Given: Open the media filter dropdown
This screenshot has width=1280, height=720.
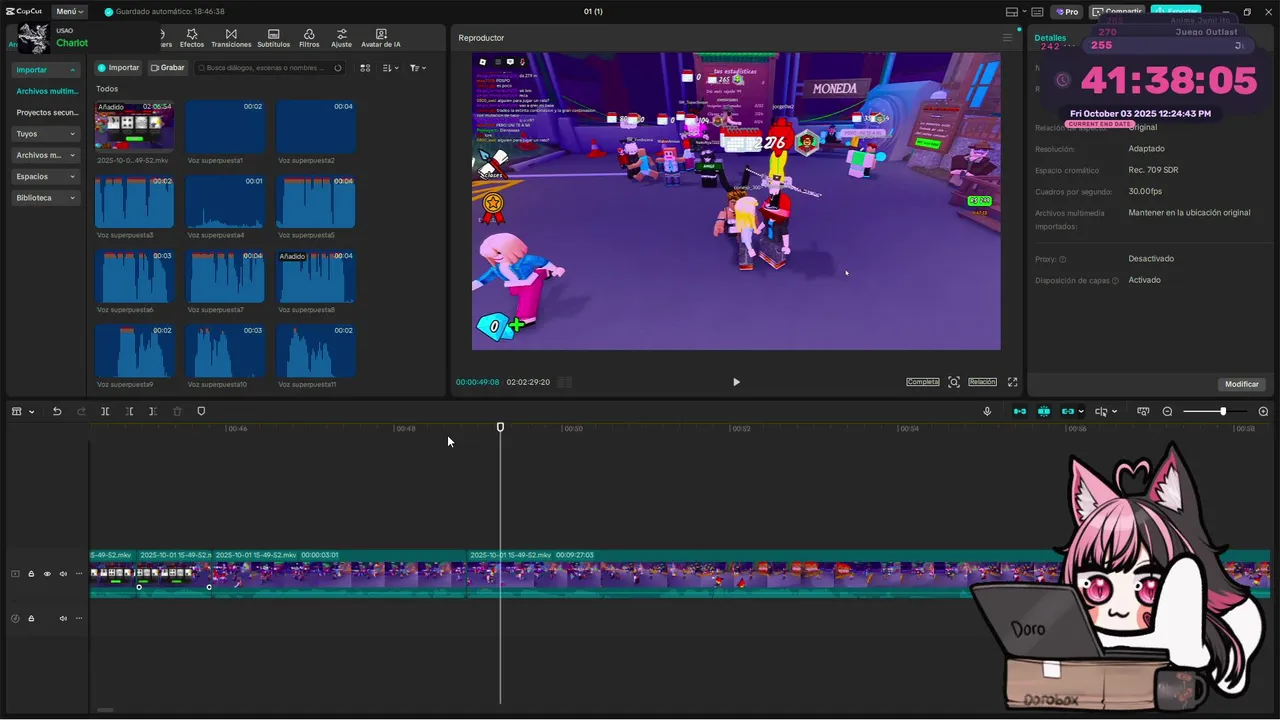Looking at the screenshot, I should [x=418, y=68].
